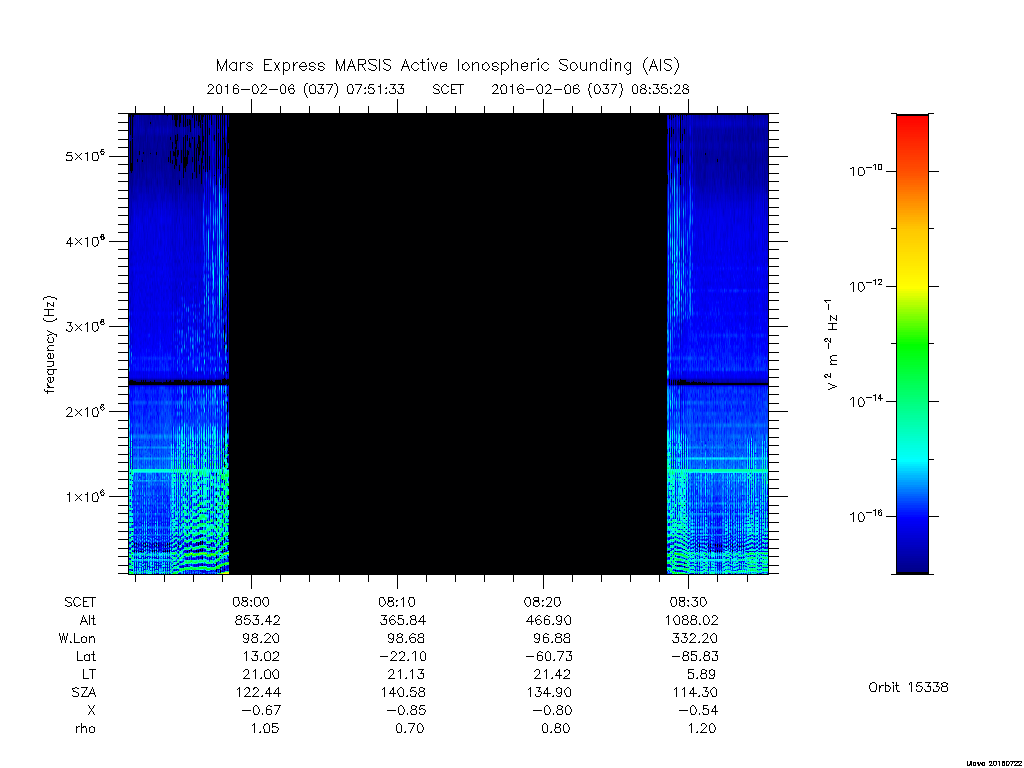Viewport: 1024px width, 768px height.
Task: Click the 08:10 time axis label
Action: (396, 602)
